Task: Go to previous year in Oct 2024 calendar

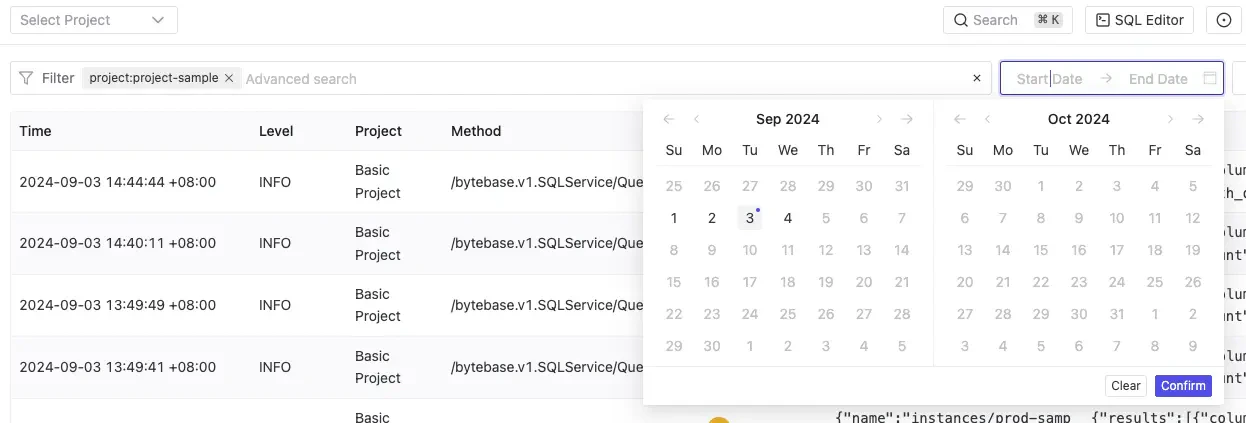Action: point(960,119)
